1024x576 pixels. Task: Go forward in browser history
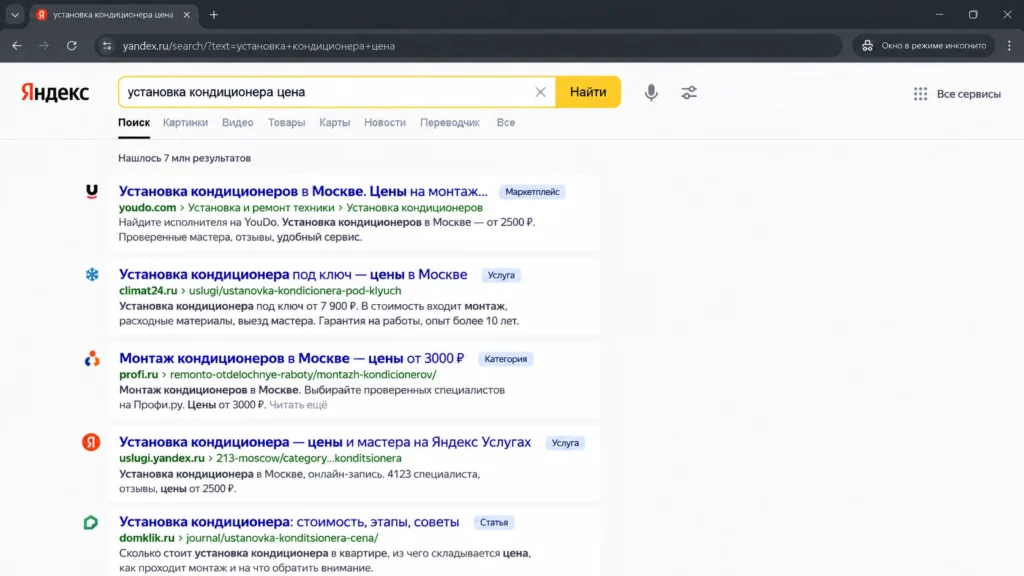[x=44, y=46]
